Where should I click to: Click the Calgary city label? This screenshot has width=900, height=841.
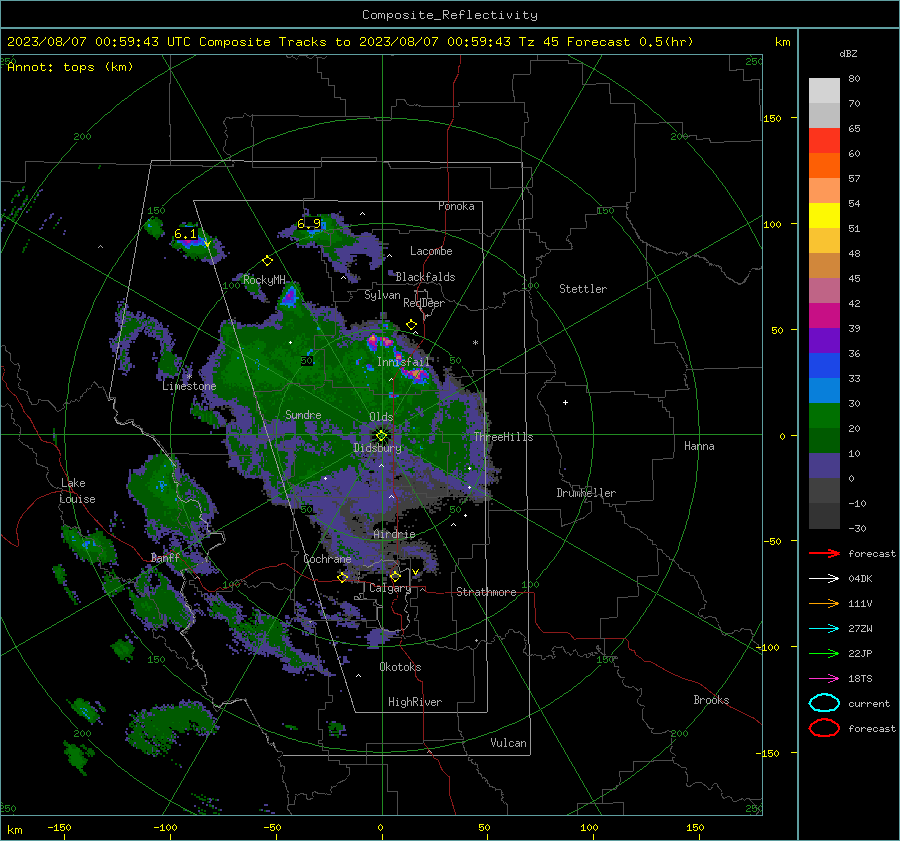coord(390,588)
